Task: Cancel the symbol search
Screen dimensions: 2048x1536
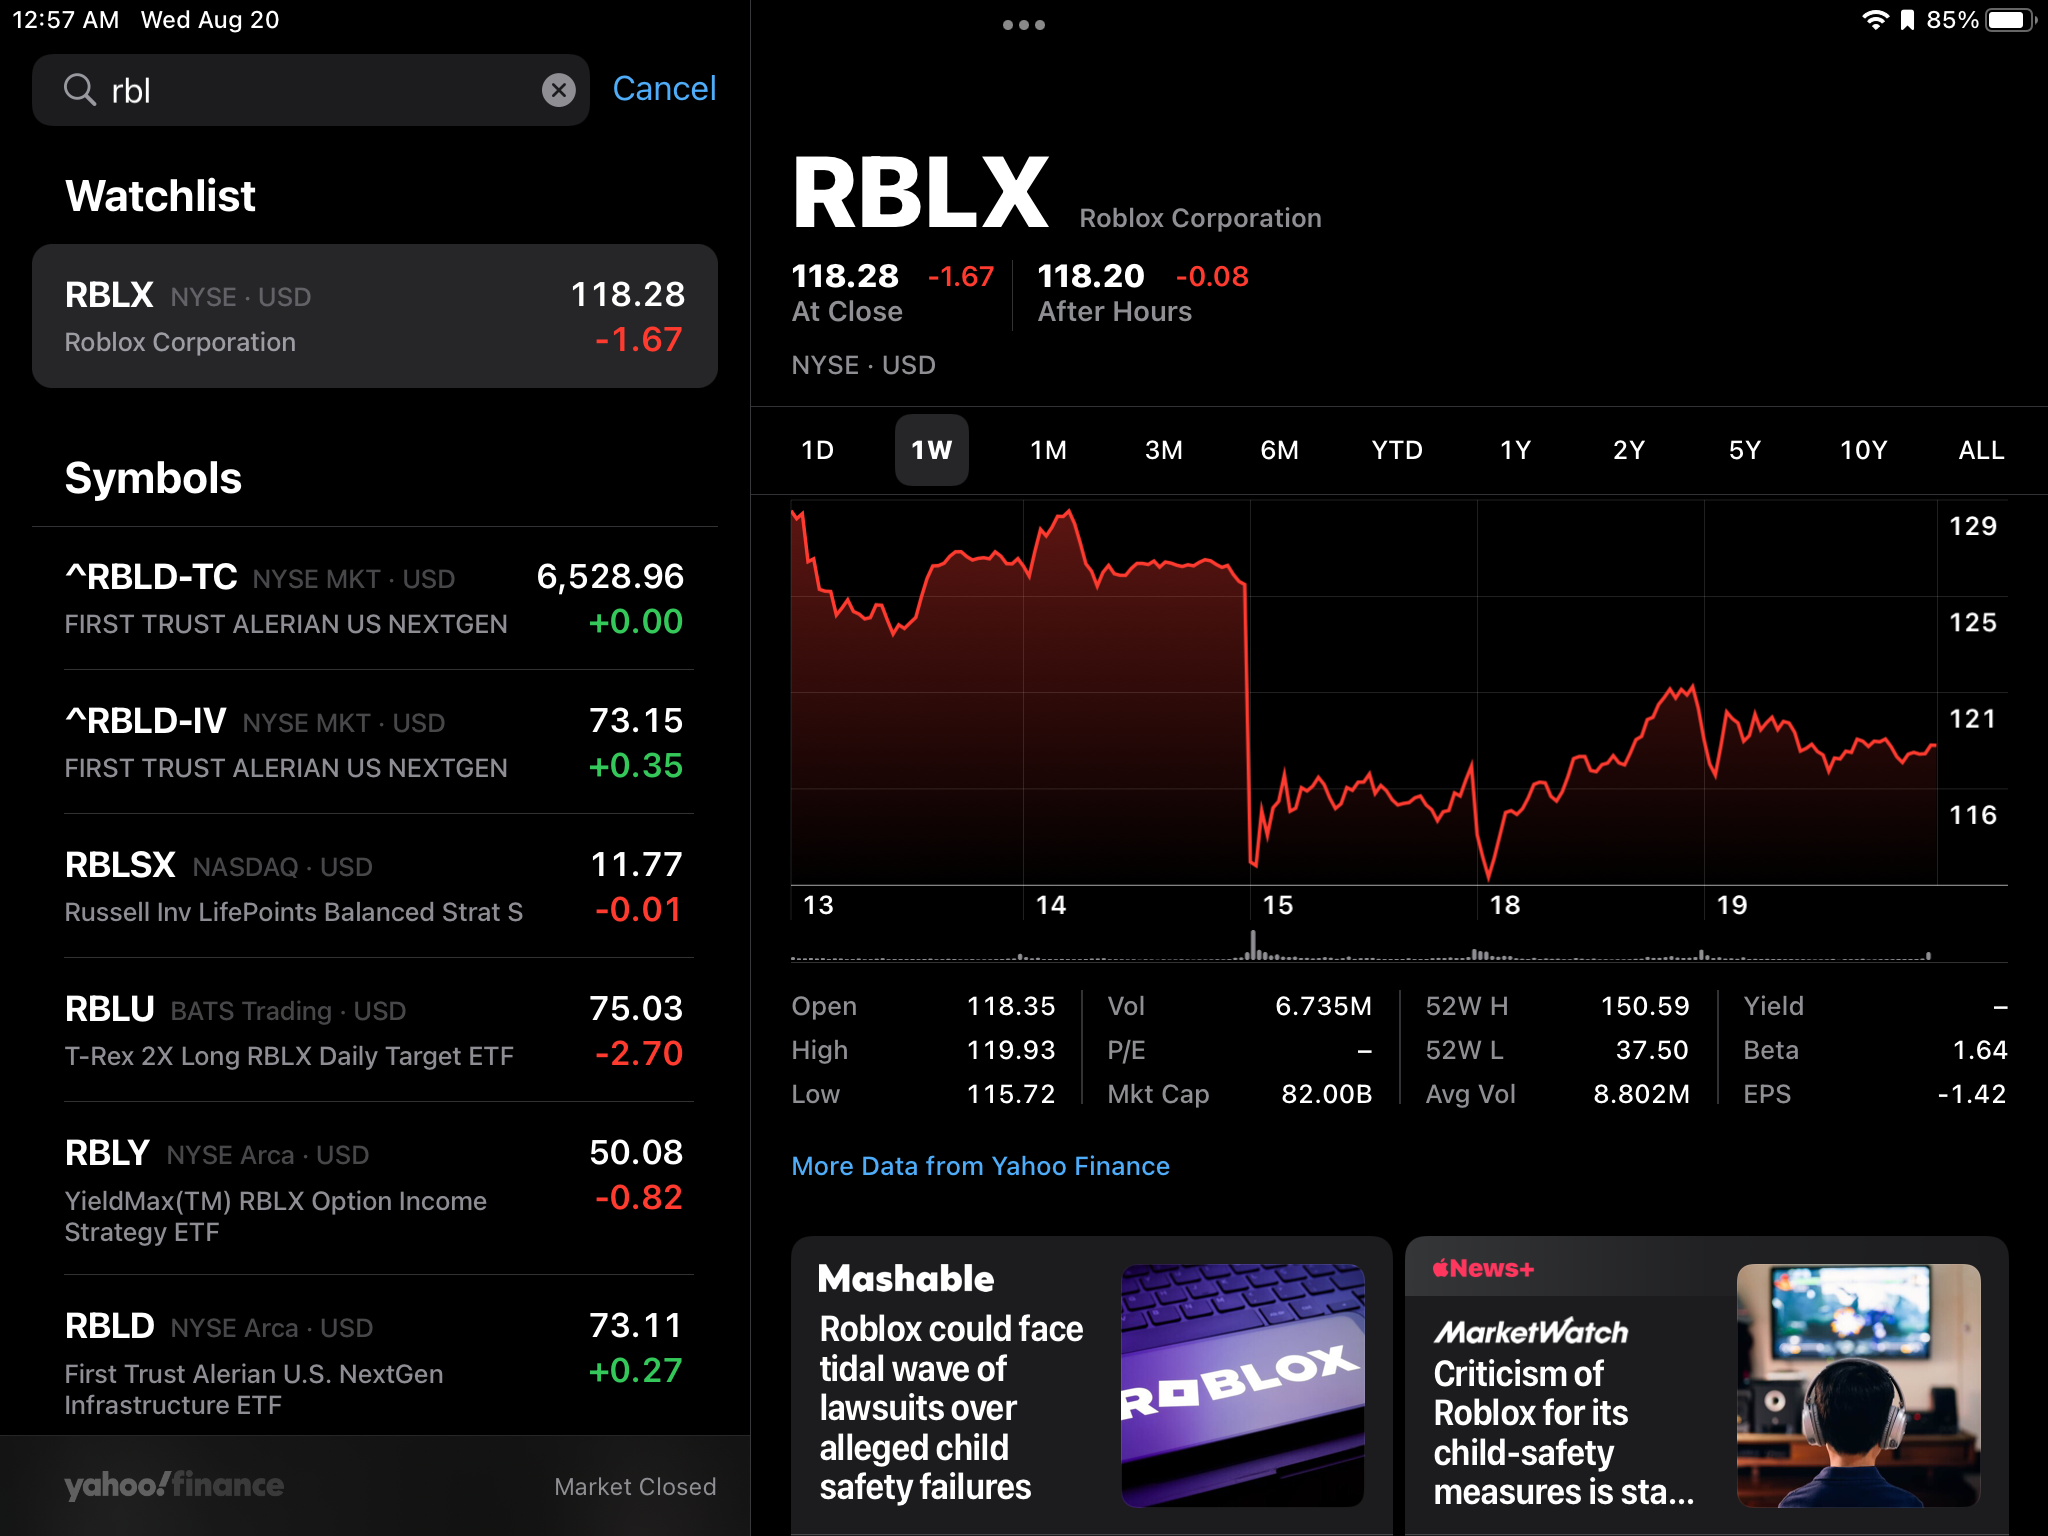Action: (x=664, y=89)
